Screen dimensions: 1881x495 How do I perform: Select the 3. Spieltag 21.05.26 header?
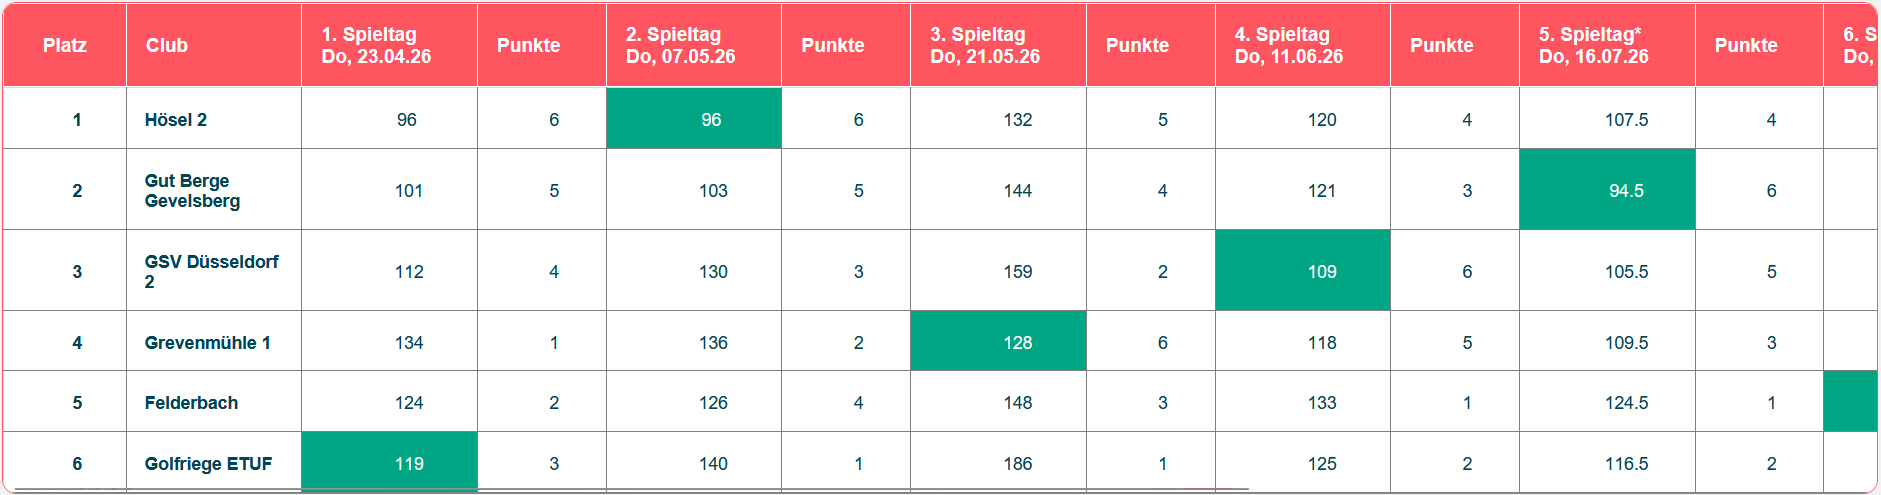[998, 45]
